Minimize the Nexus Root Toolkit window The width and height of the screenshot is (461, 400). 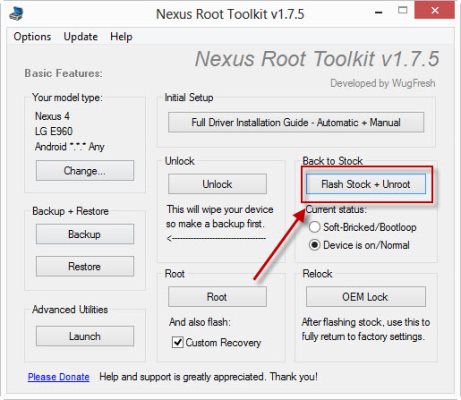[378, 12]
